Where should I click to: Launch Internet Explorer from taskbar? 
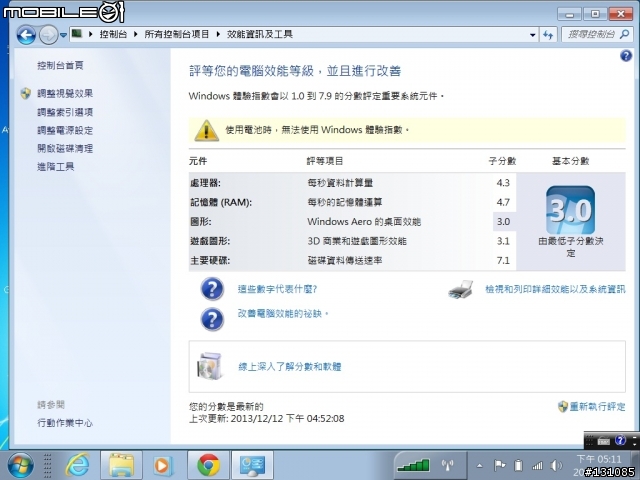(x=78, y=466)
